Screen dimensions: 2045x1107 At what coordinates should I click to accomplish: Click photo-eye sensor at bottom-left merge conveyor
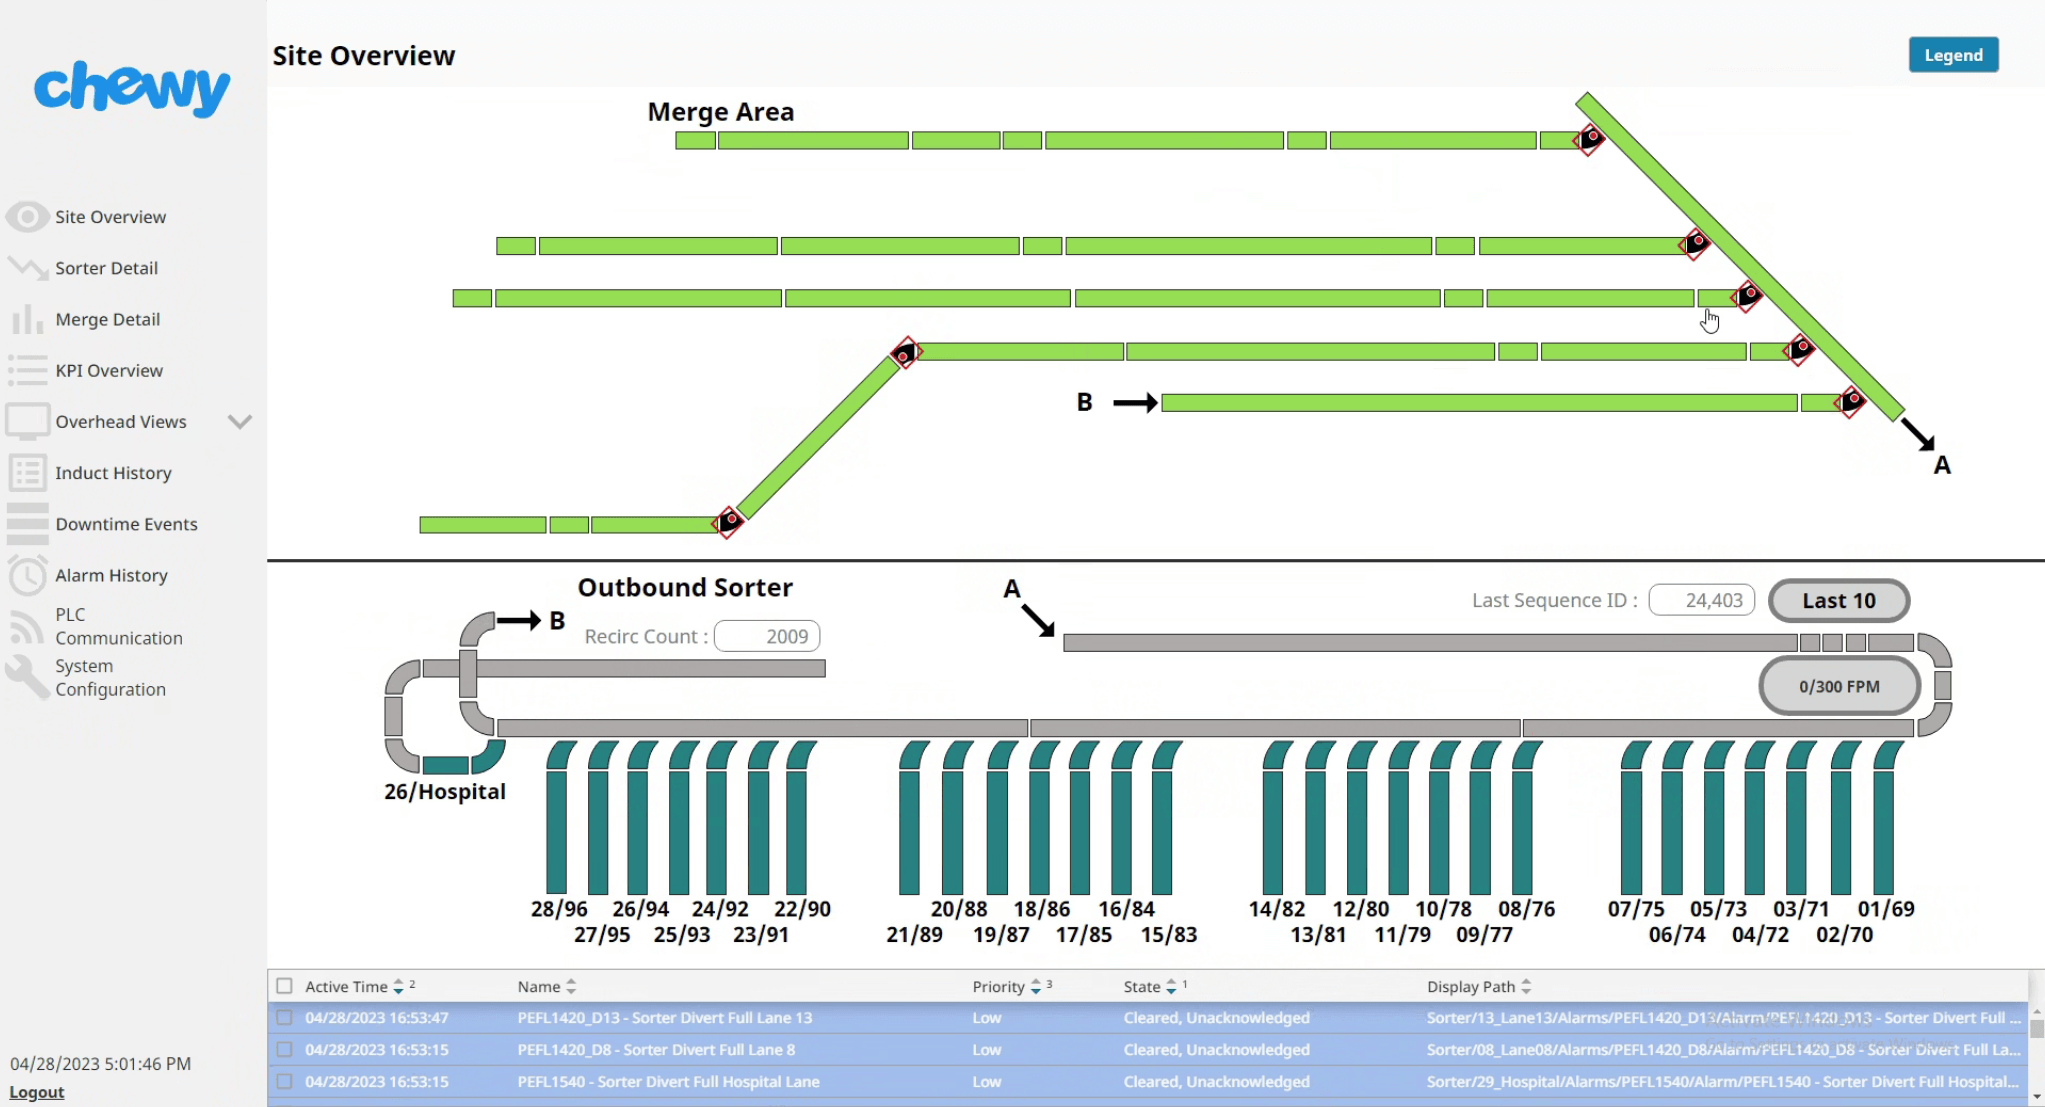(x=729, y=521)
